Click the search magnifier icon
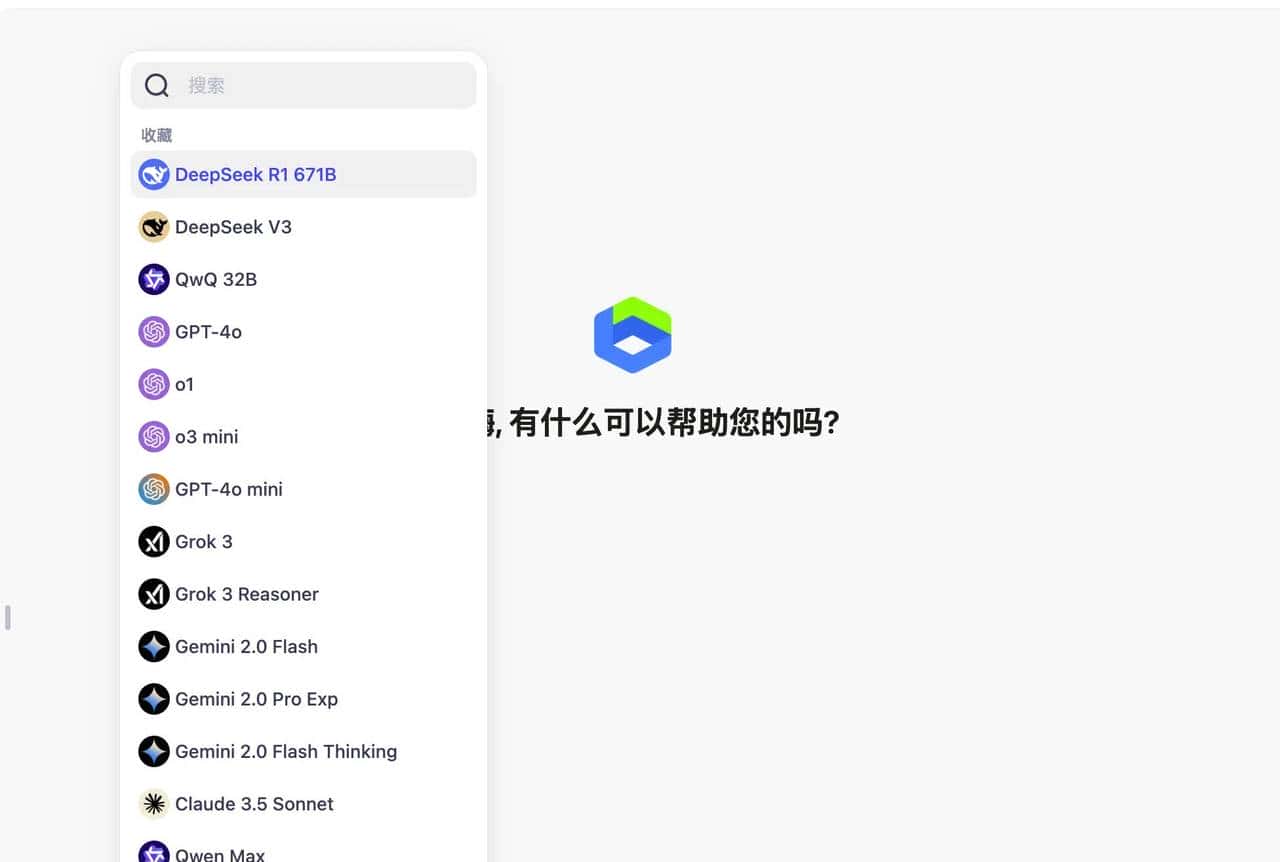Viewport: 1280px width, 862px height. (x=157, y=85)
